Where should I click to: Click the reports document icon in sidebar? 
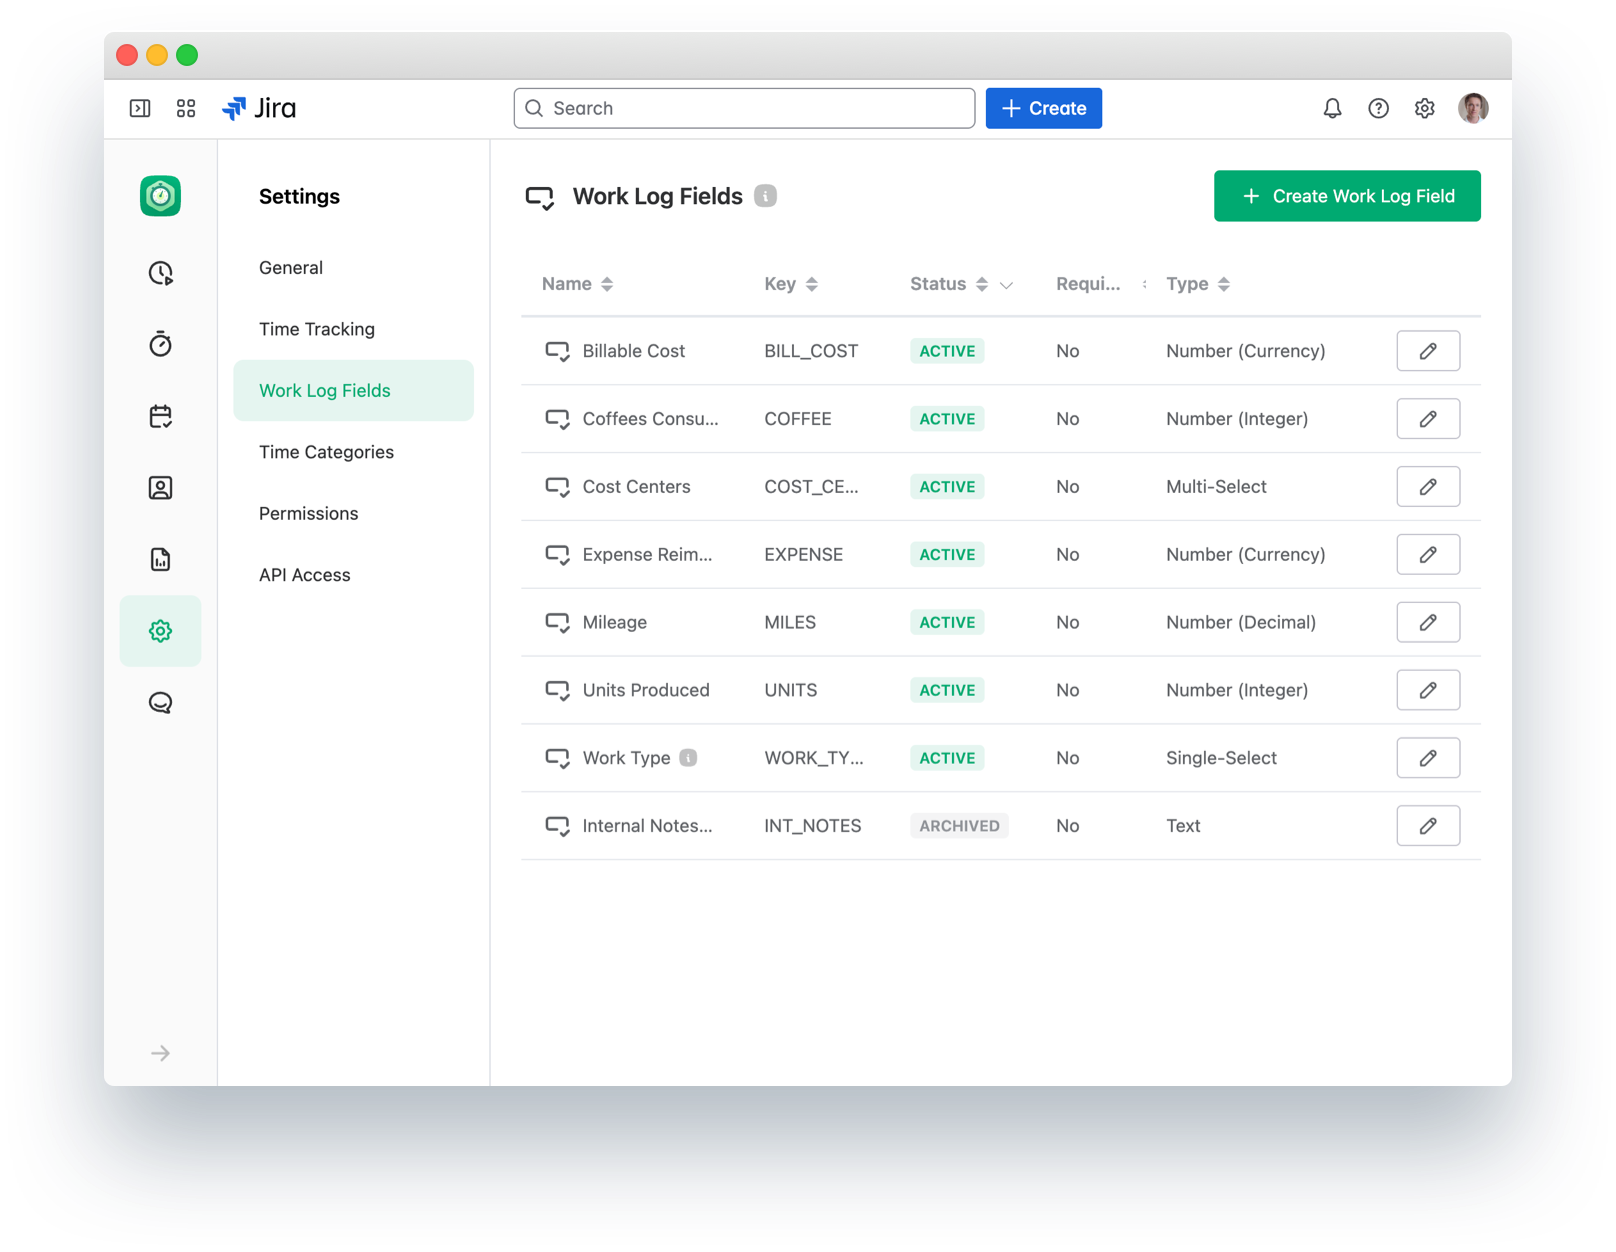click(160, 559)
